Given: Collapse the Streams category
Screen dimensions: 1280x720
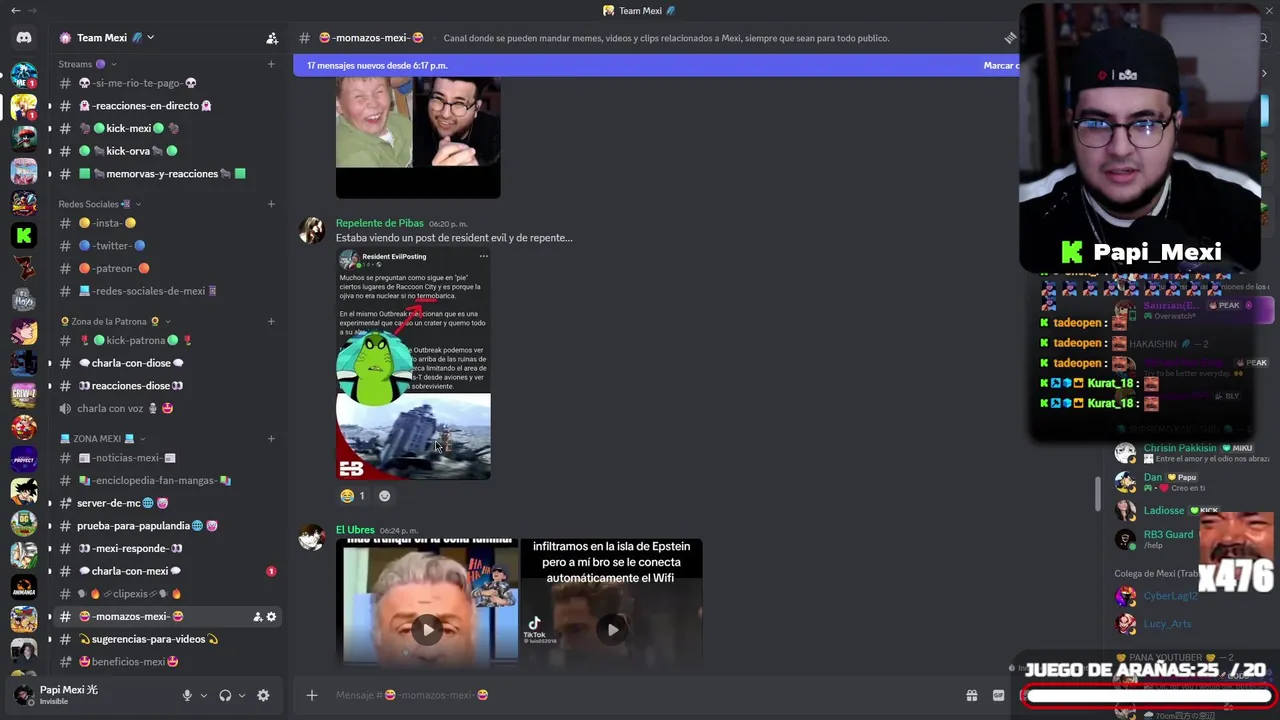Looking at the screenshot, I should click(x=88, y=64).
